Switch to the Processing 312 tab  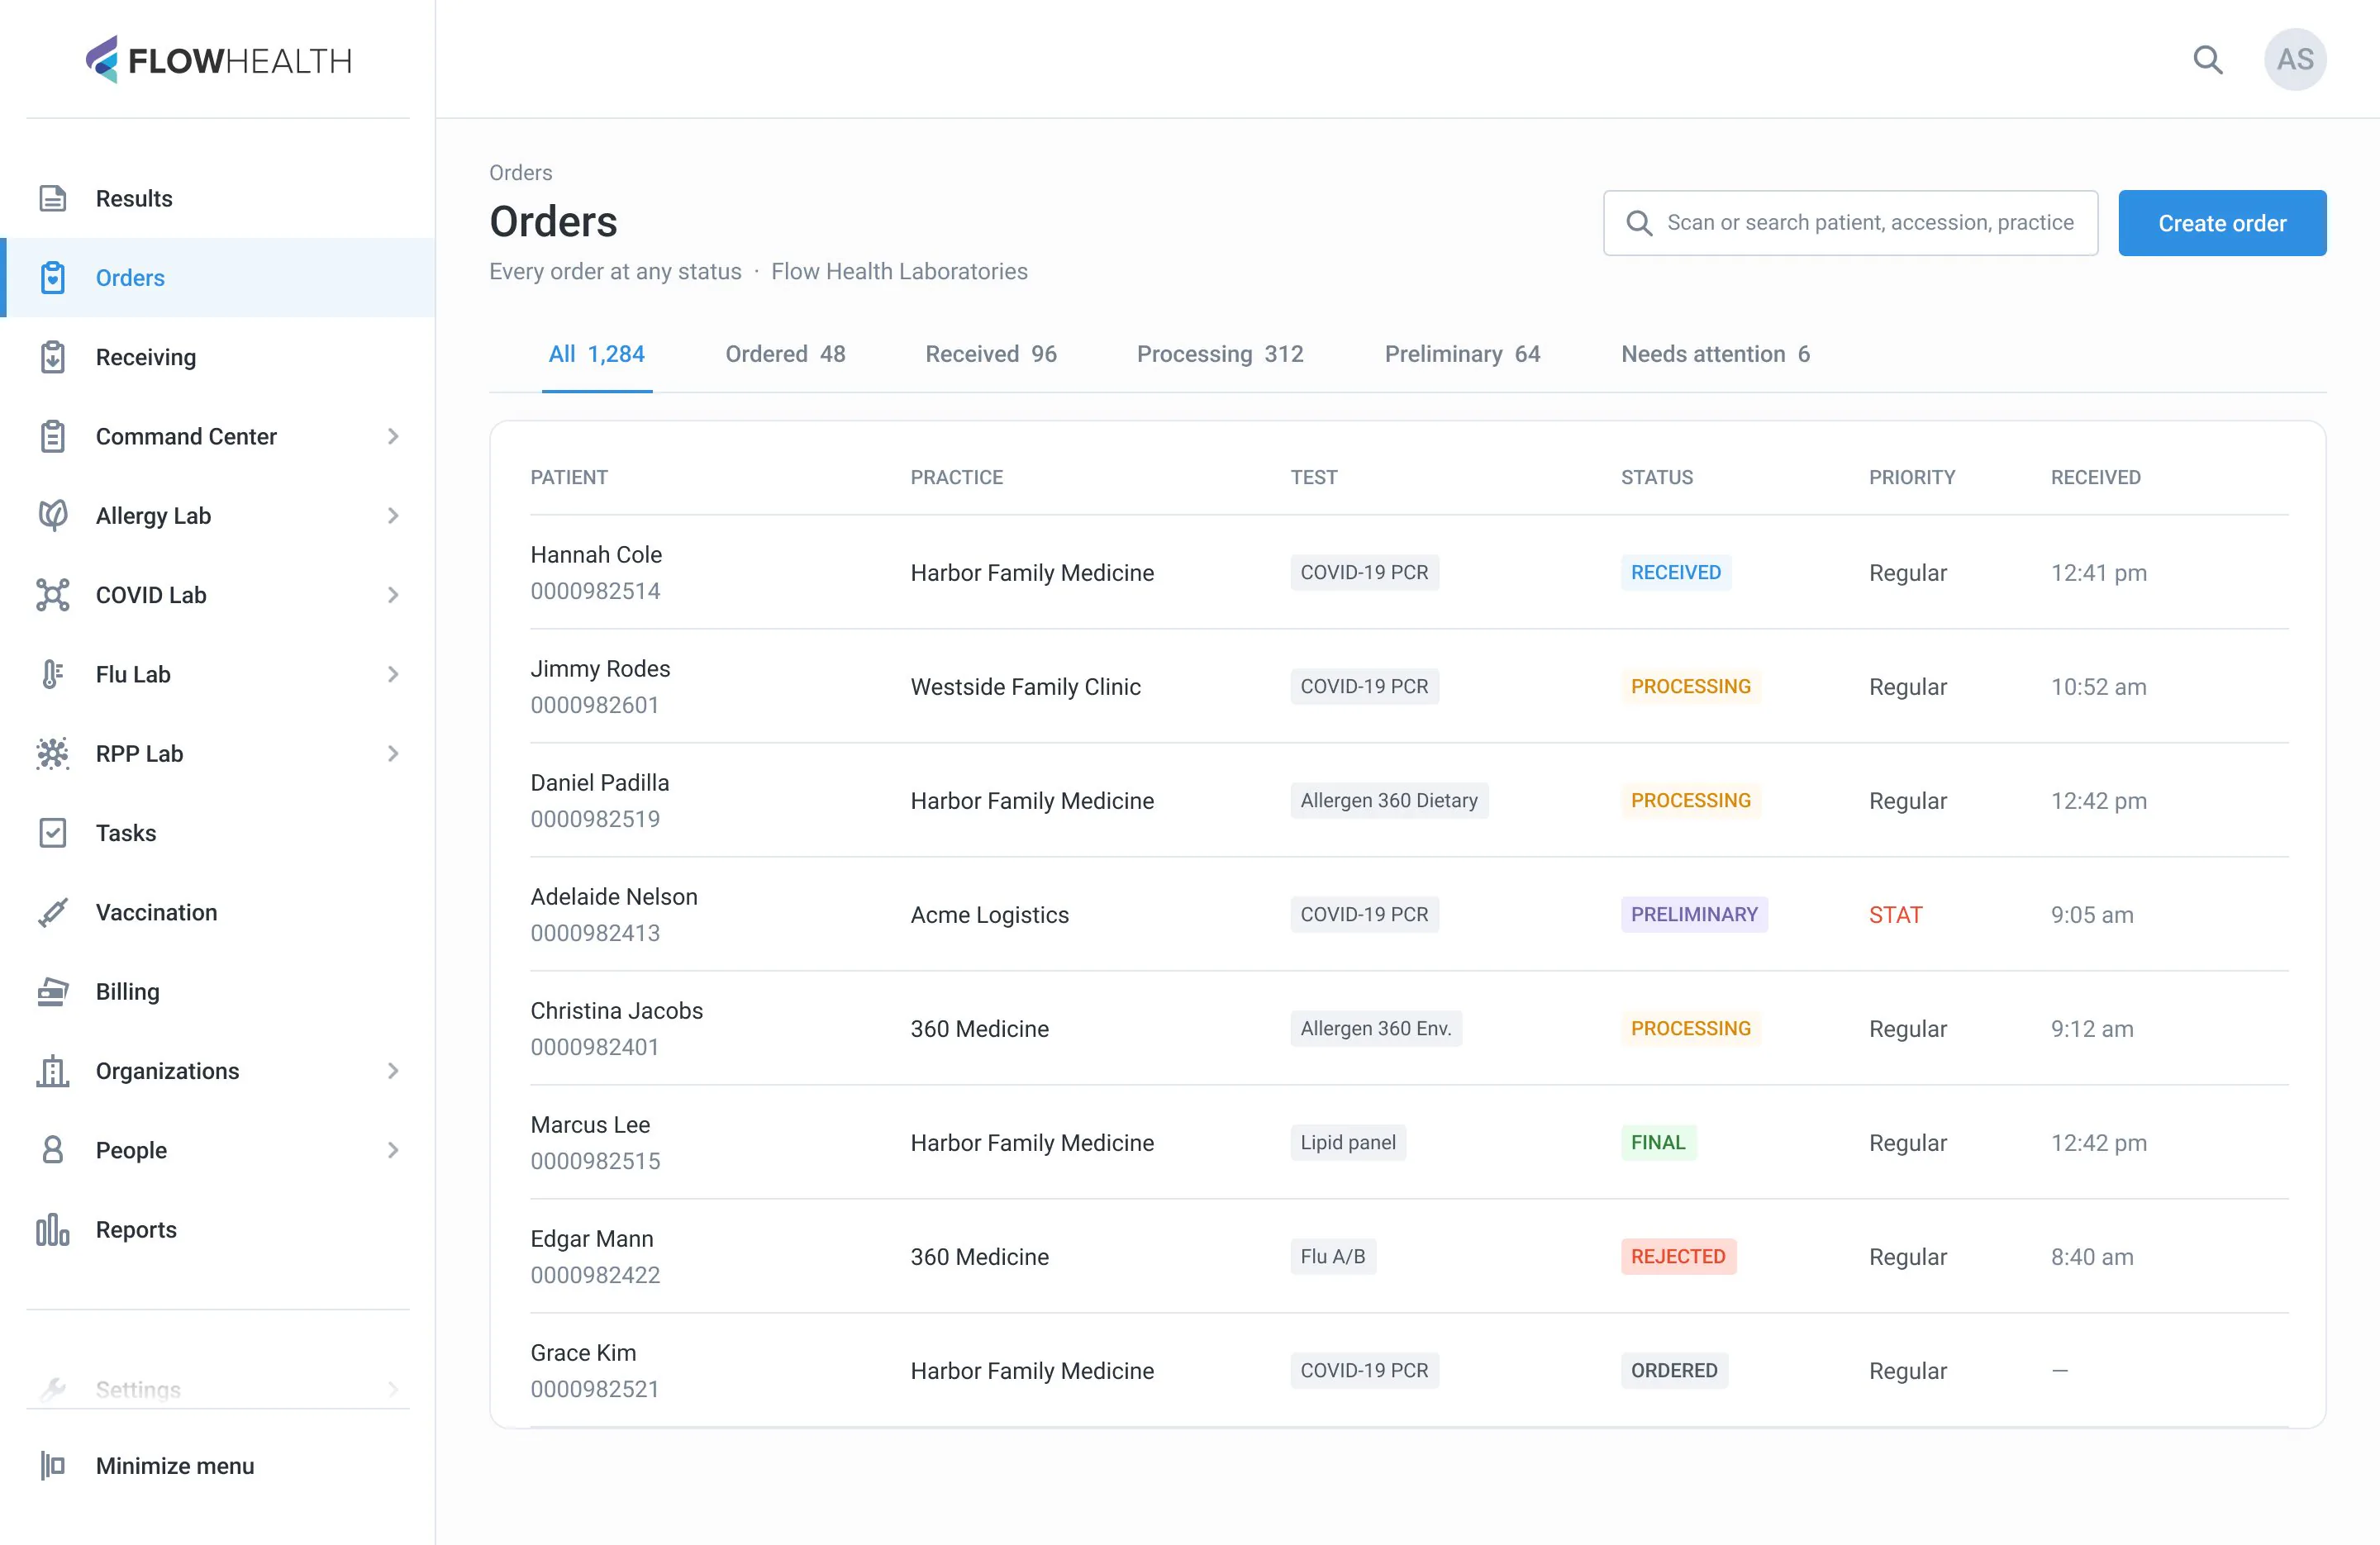pos(1220,354)
